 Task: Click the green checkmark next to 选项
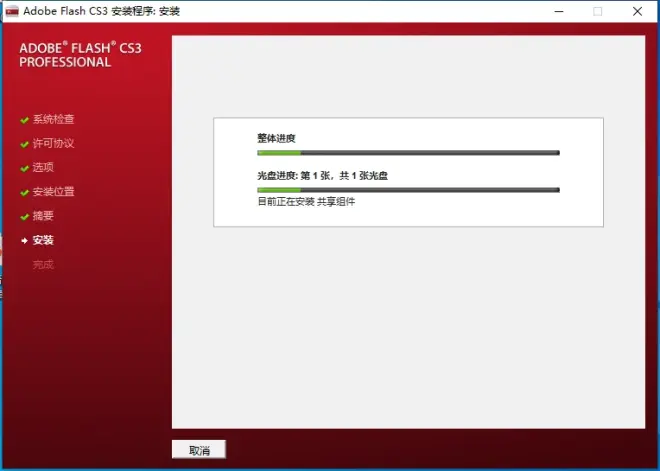(x=24, y=168)
